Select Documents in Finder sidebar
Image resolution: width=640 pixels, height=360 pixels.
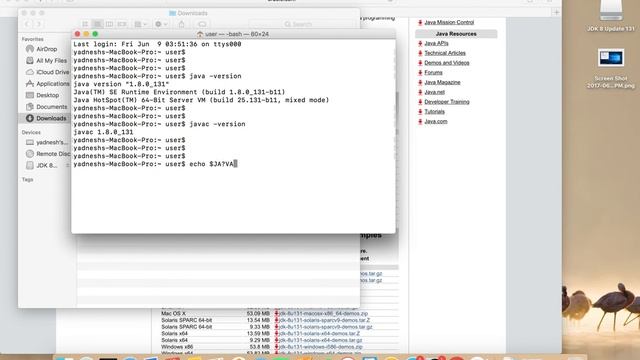51,107
